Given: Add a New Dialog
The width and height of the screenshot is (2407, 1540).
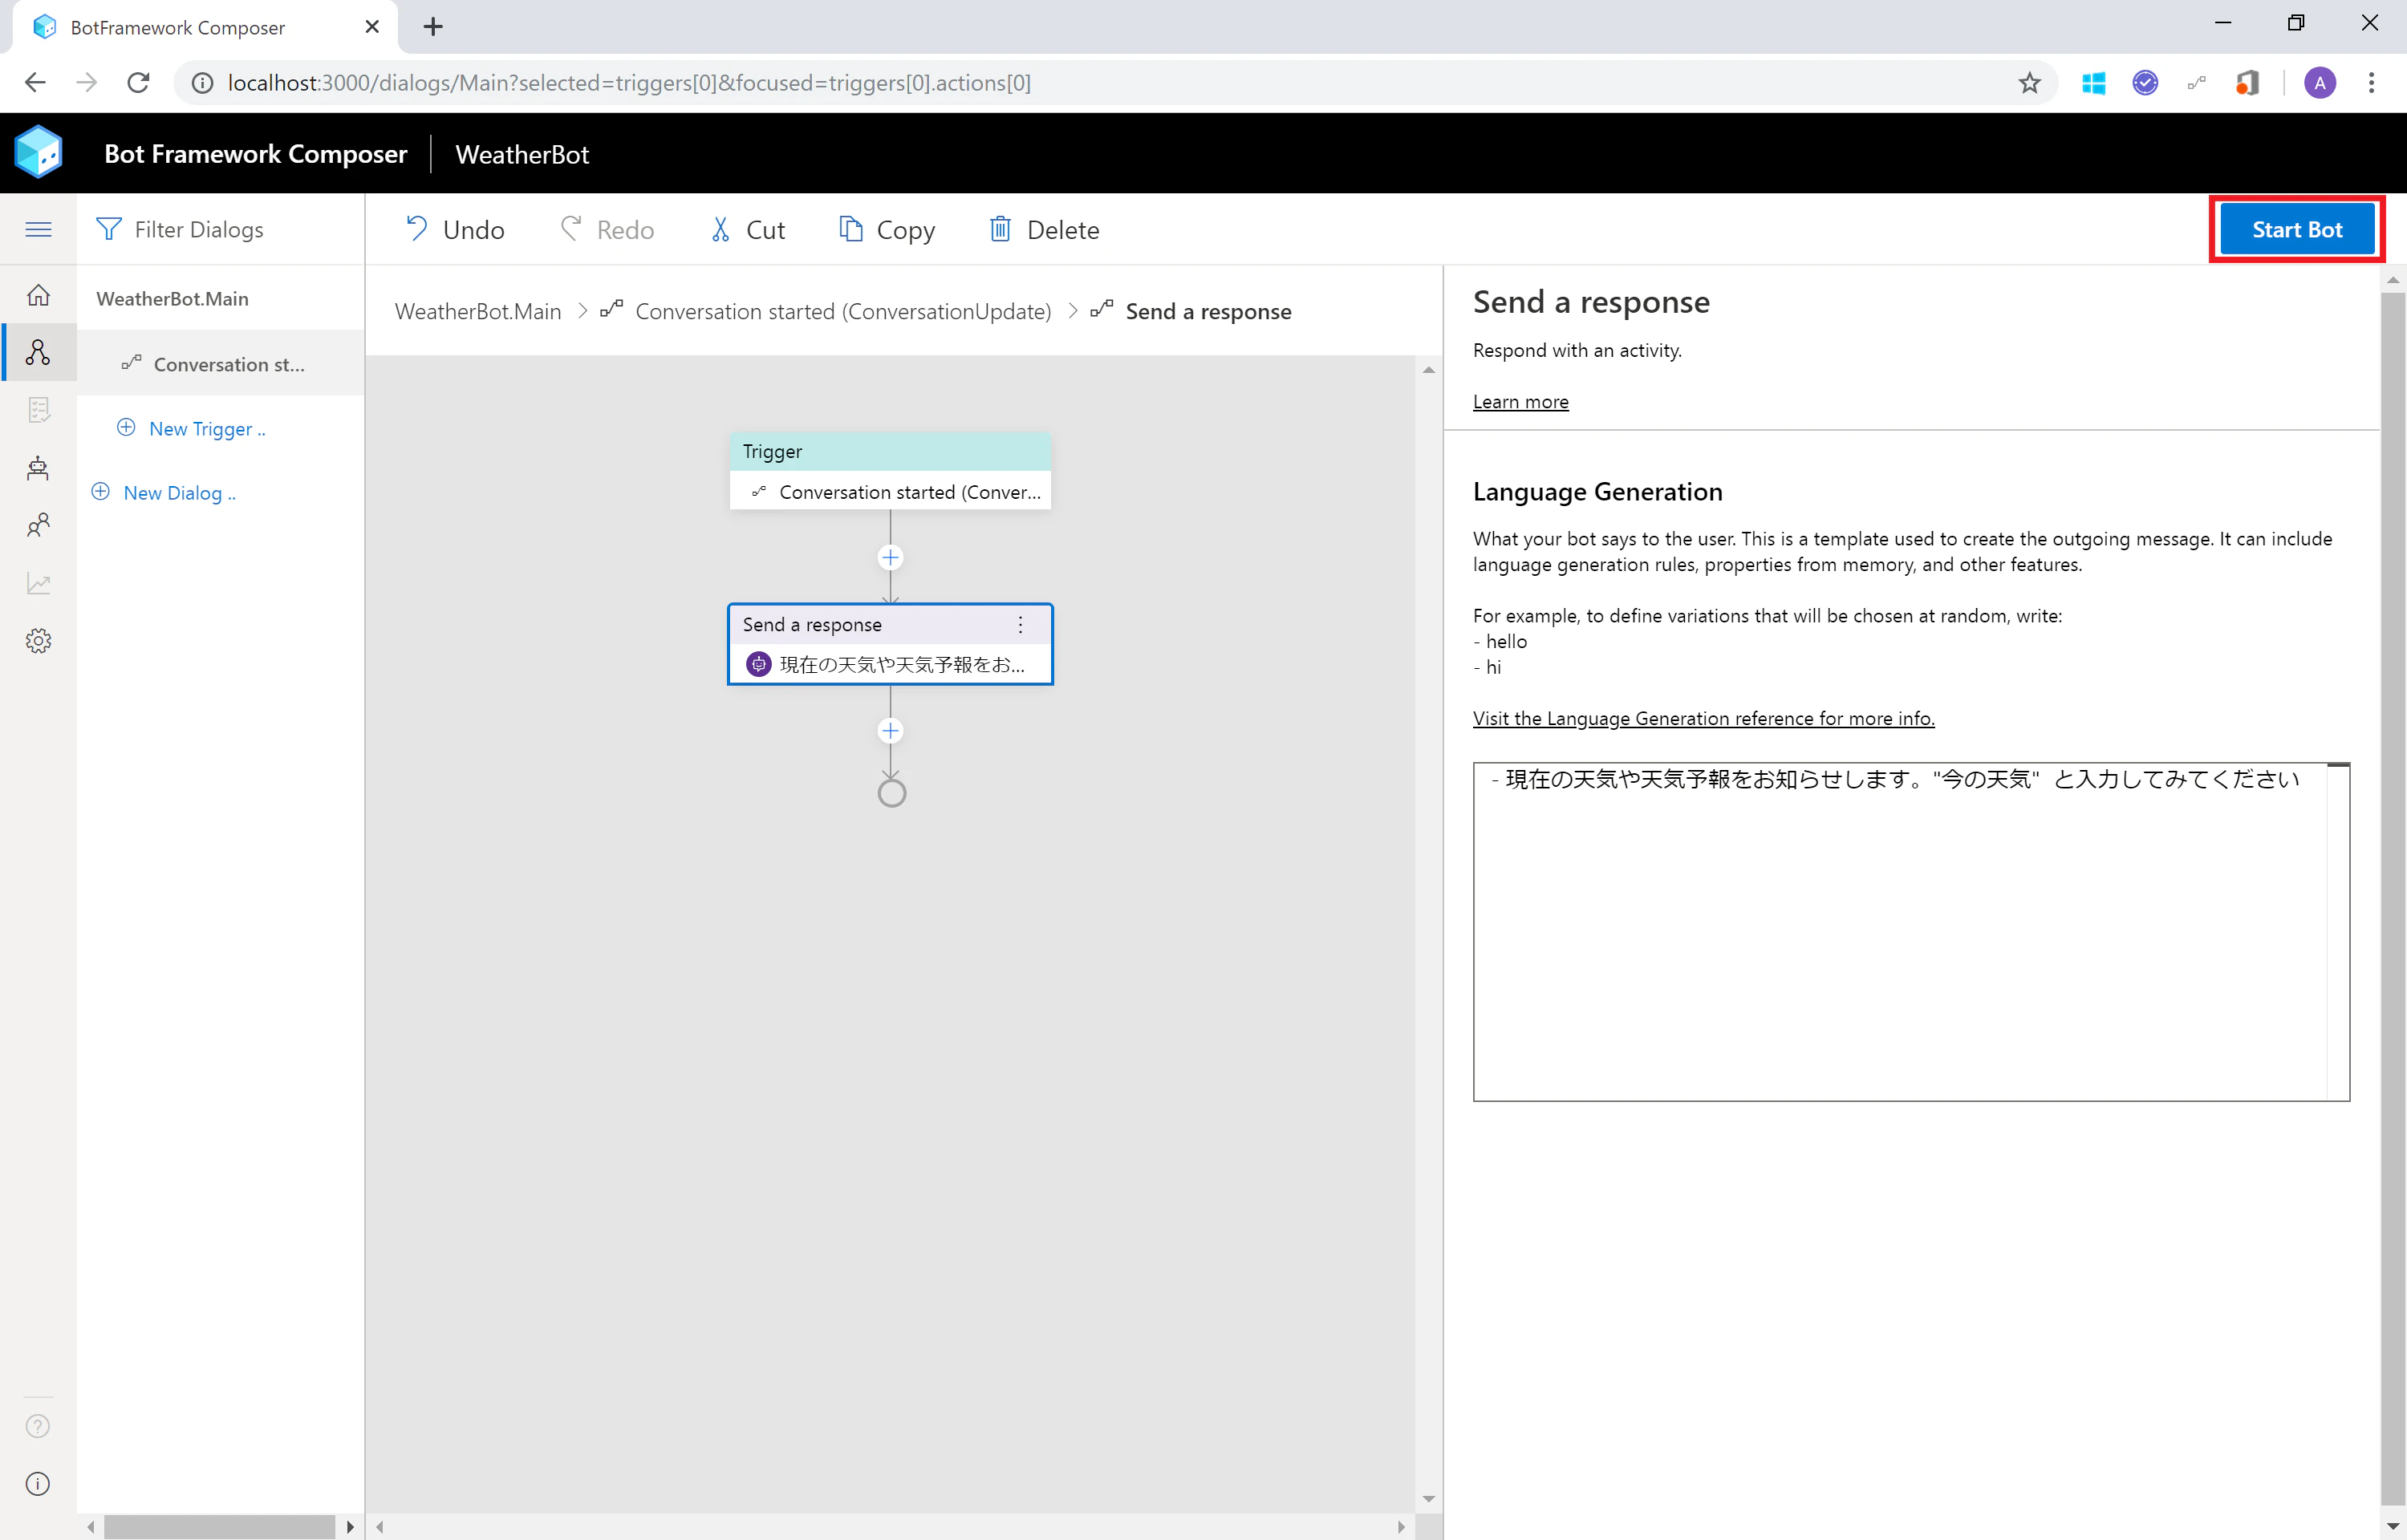Looking at the screenshot, I should point(164,493).
